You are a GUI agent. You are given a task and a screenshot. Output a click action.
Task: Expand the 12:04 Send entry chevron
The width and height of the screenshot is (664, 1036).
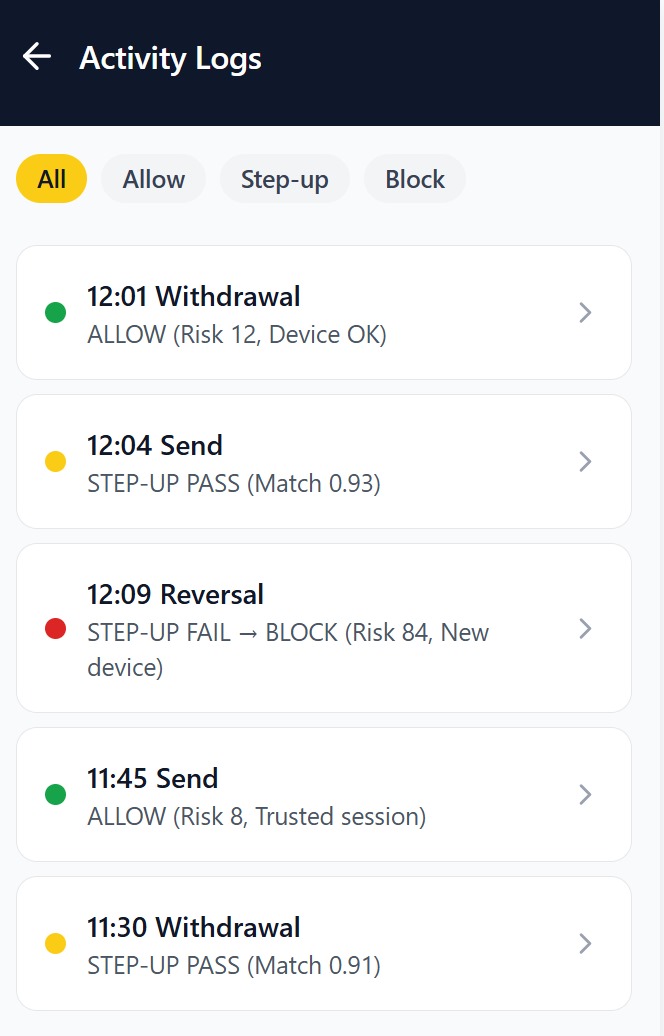(x=586, y=462)
